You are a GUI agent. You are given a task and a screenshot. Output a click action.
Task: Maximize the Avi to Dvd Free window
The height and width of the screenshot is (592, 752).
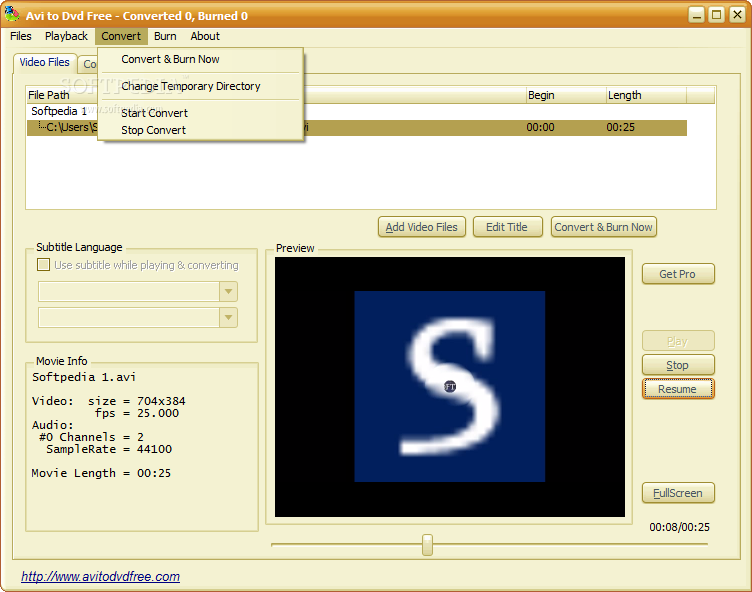click(717, 15)
